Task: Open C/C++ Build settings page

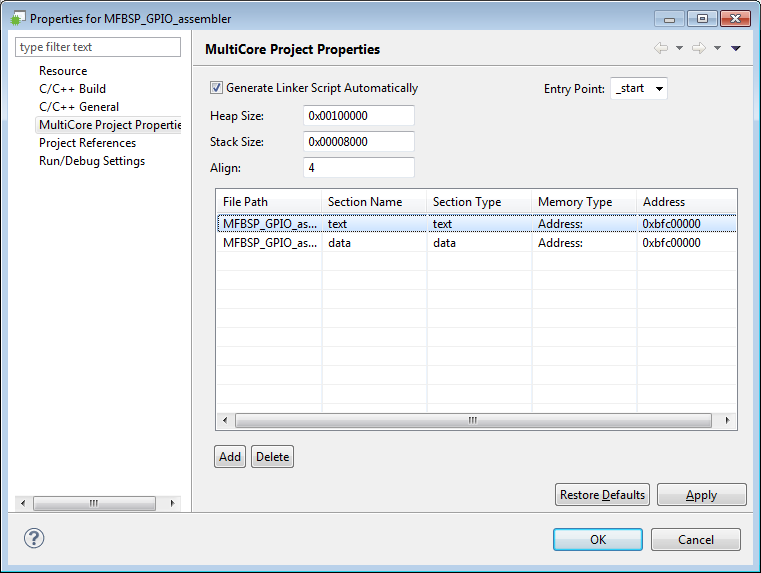Action: pos(72,89)
